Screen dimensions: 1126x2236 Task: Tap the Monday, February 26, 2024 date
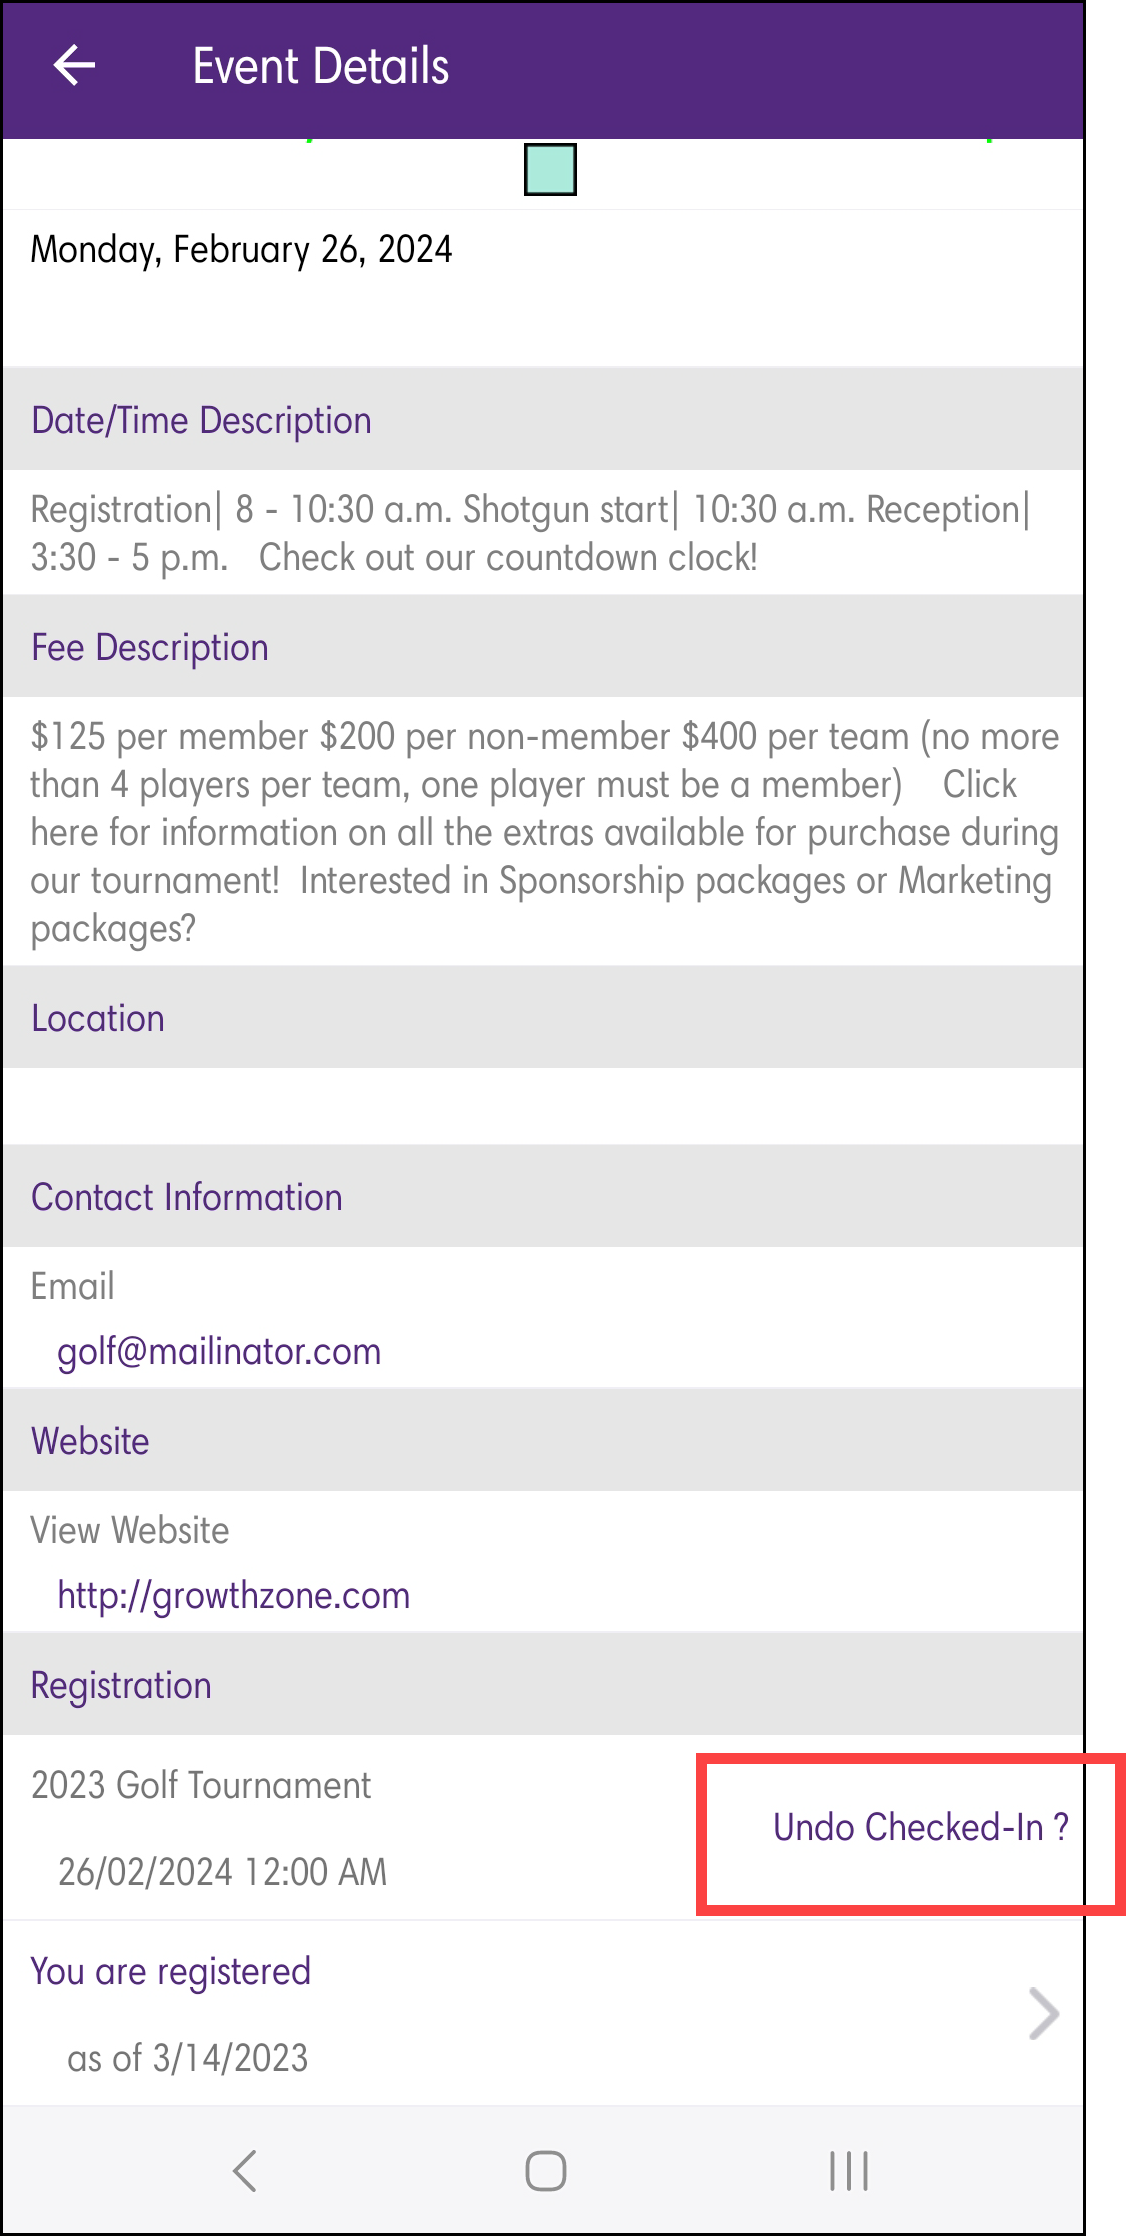click(x=241, y=250)
